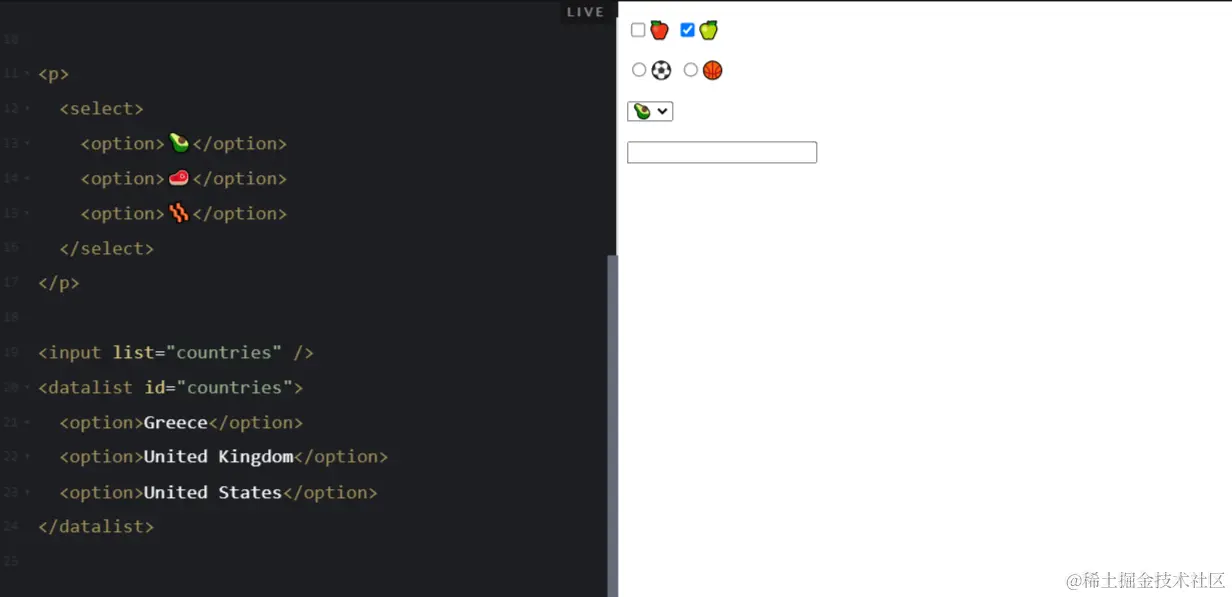
Task: Click the word Greece in code
Action: 176,422
